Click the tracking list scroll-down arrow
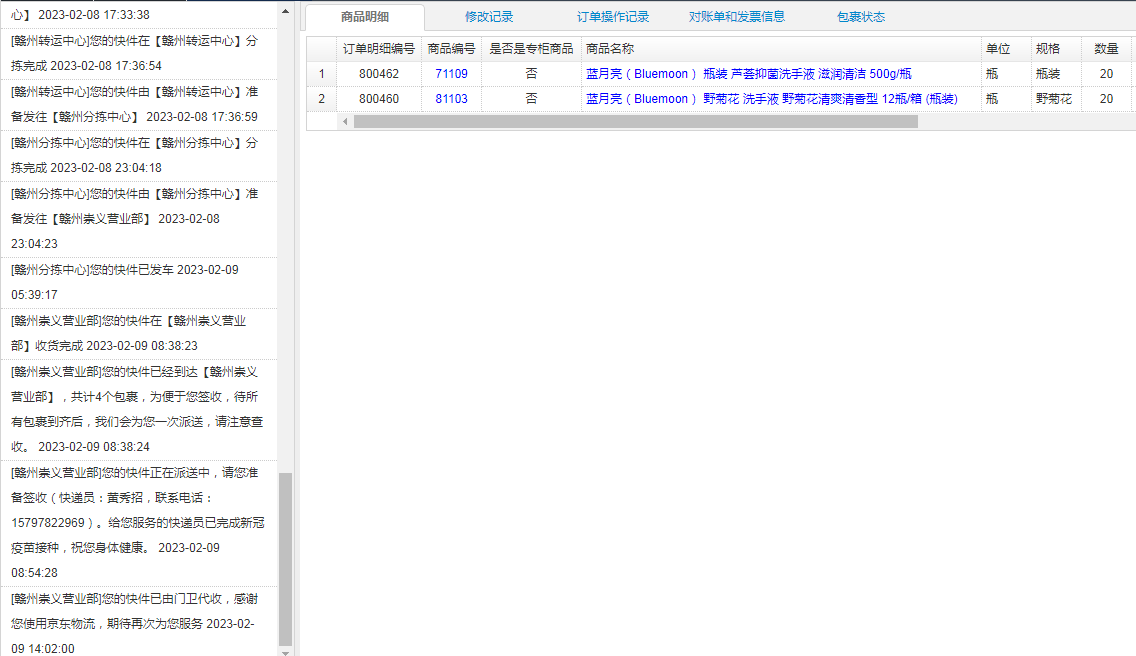The height and width of the screenshot is (656, 1136). coord(285,652)
